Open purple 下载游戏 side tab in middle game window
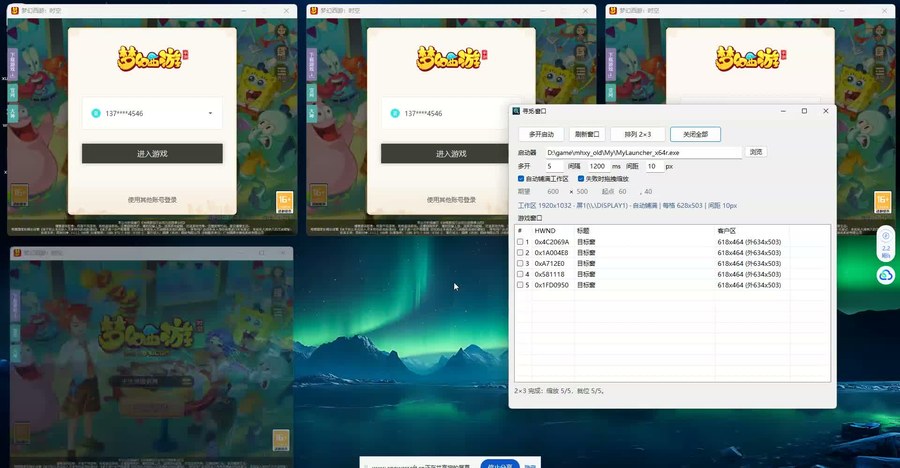The height and width of the screenshot is (468, 900). point(312,64)
